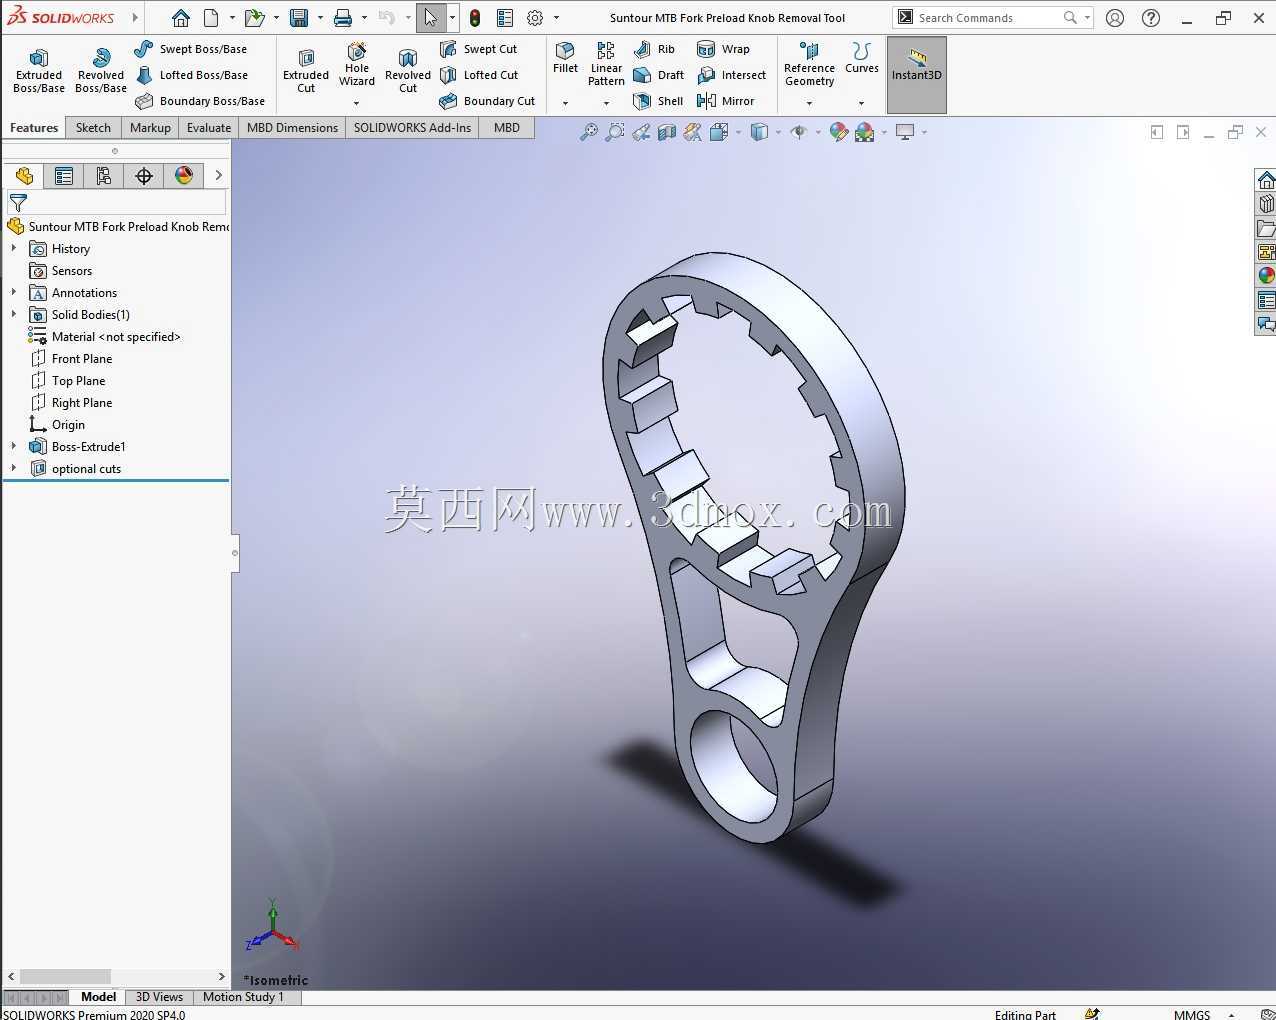Click the user login account icon
Viewport: 1276px width, 1020px height.
point(1115,18)
